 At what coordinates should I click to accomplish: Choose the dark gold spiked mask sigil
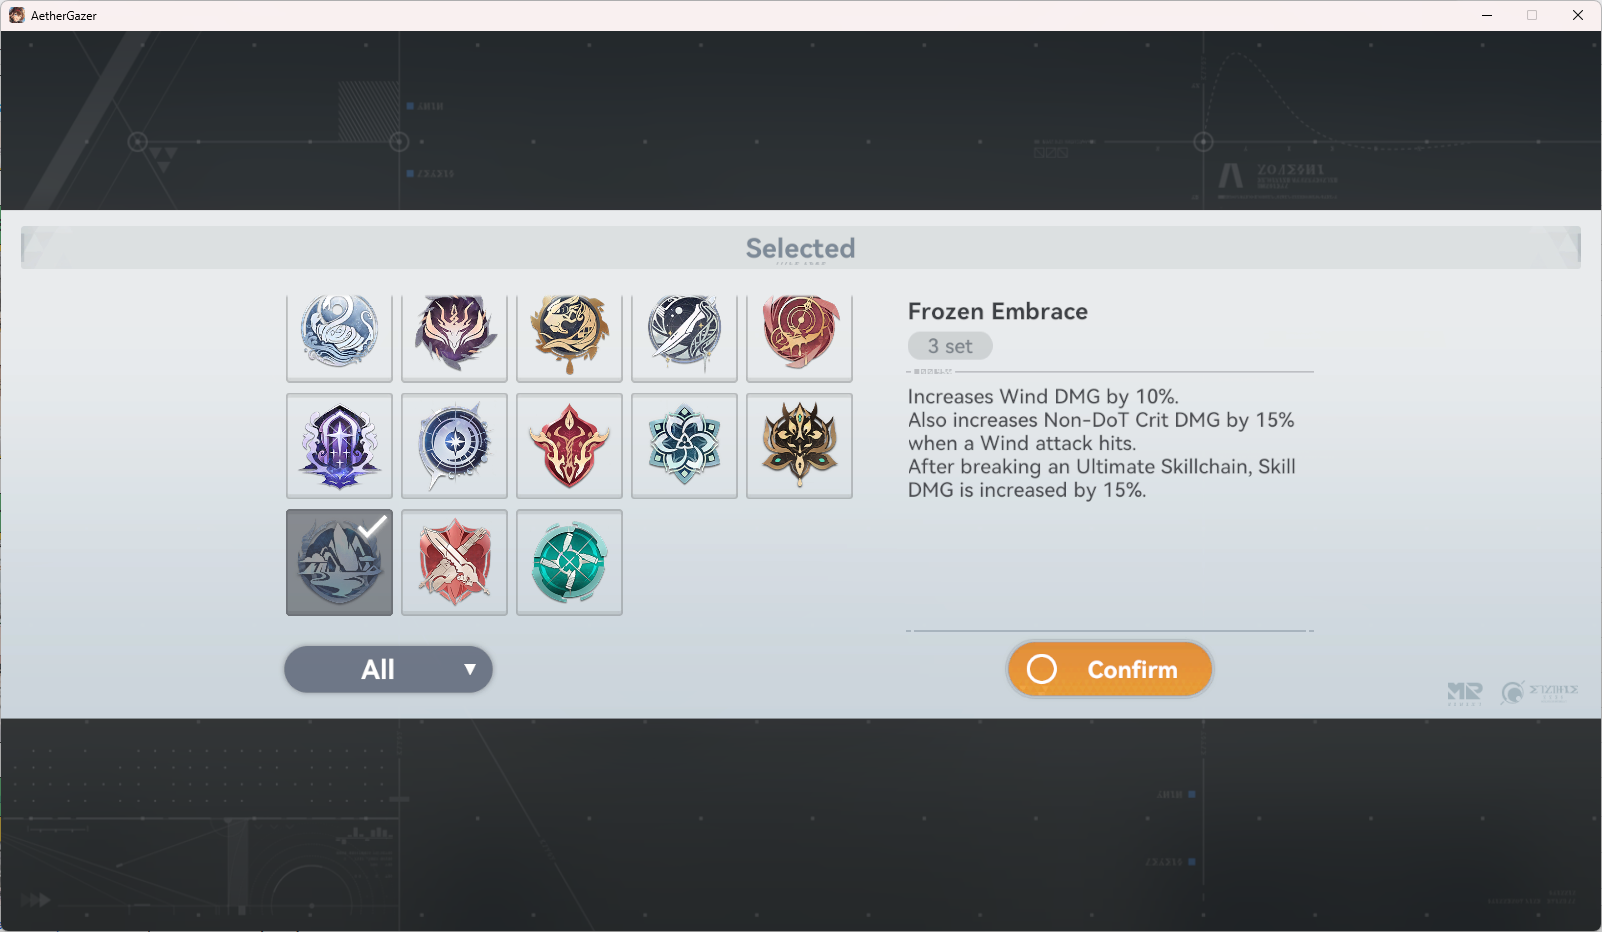799,446
